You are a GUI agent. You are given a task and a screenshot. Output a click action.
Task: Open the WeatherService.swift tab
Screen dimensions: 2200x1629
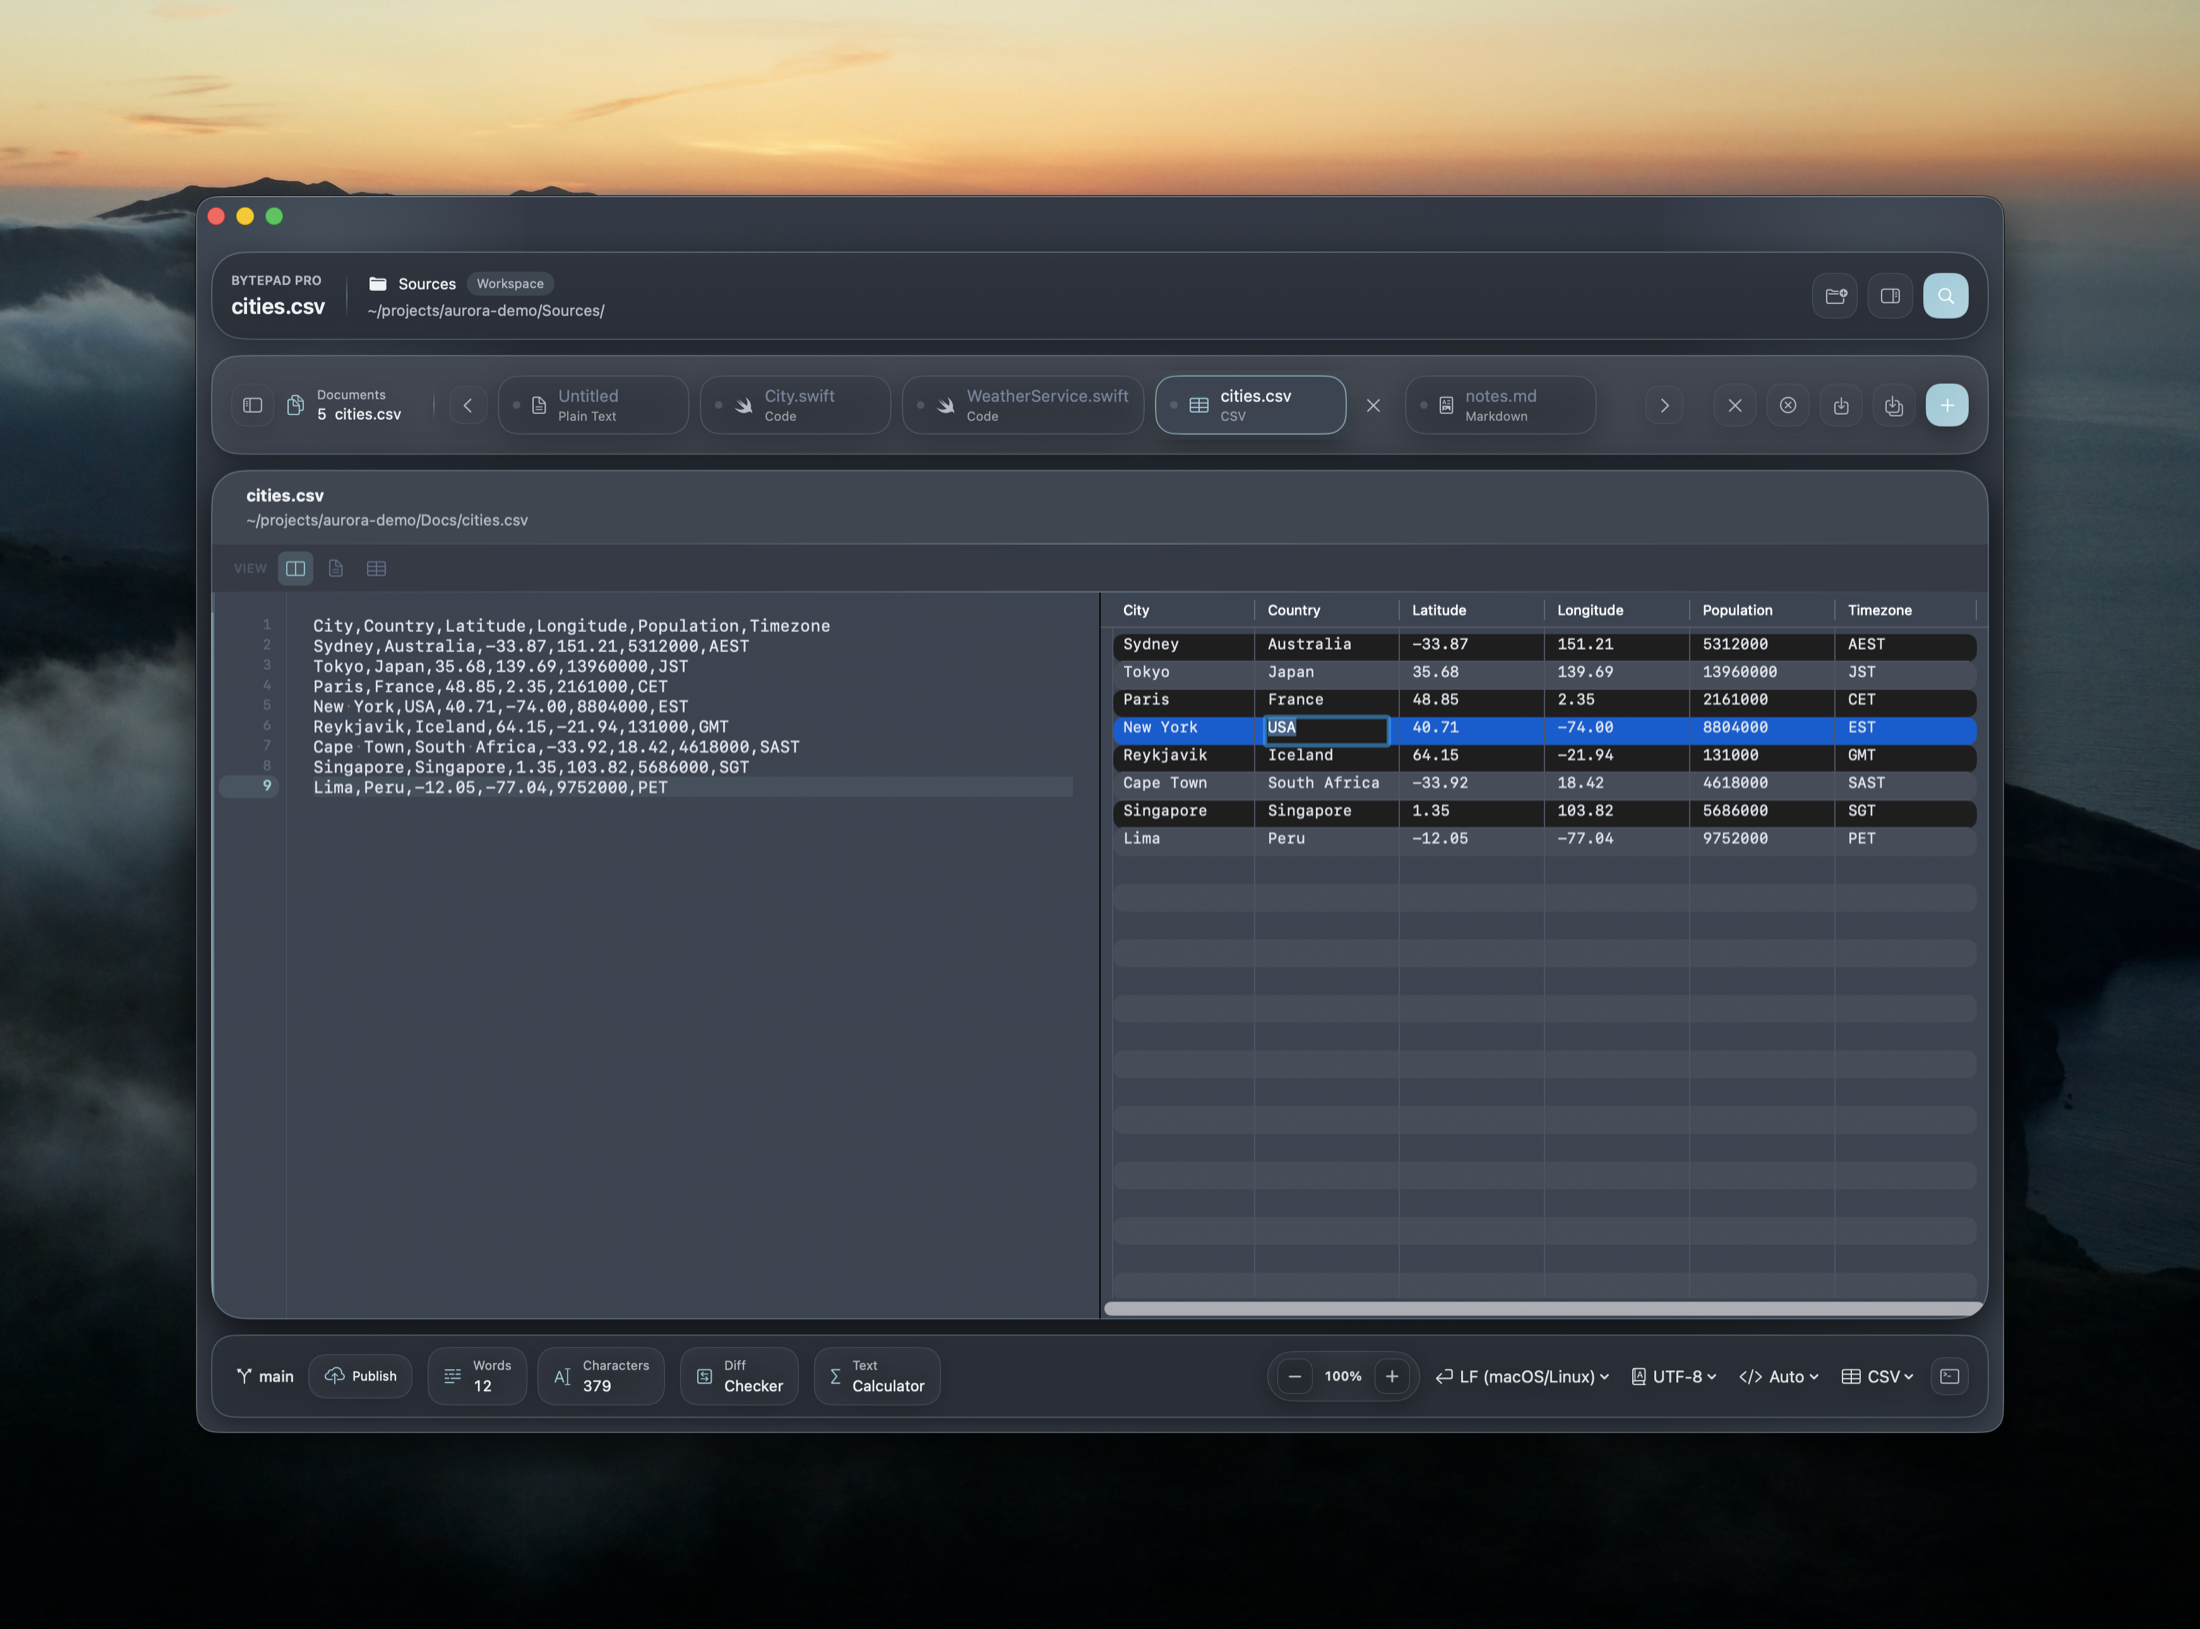point(1022,405)
